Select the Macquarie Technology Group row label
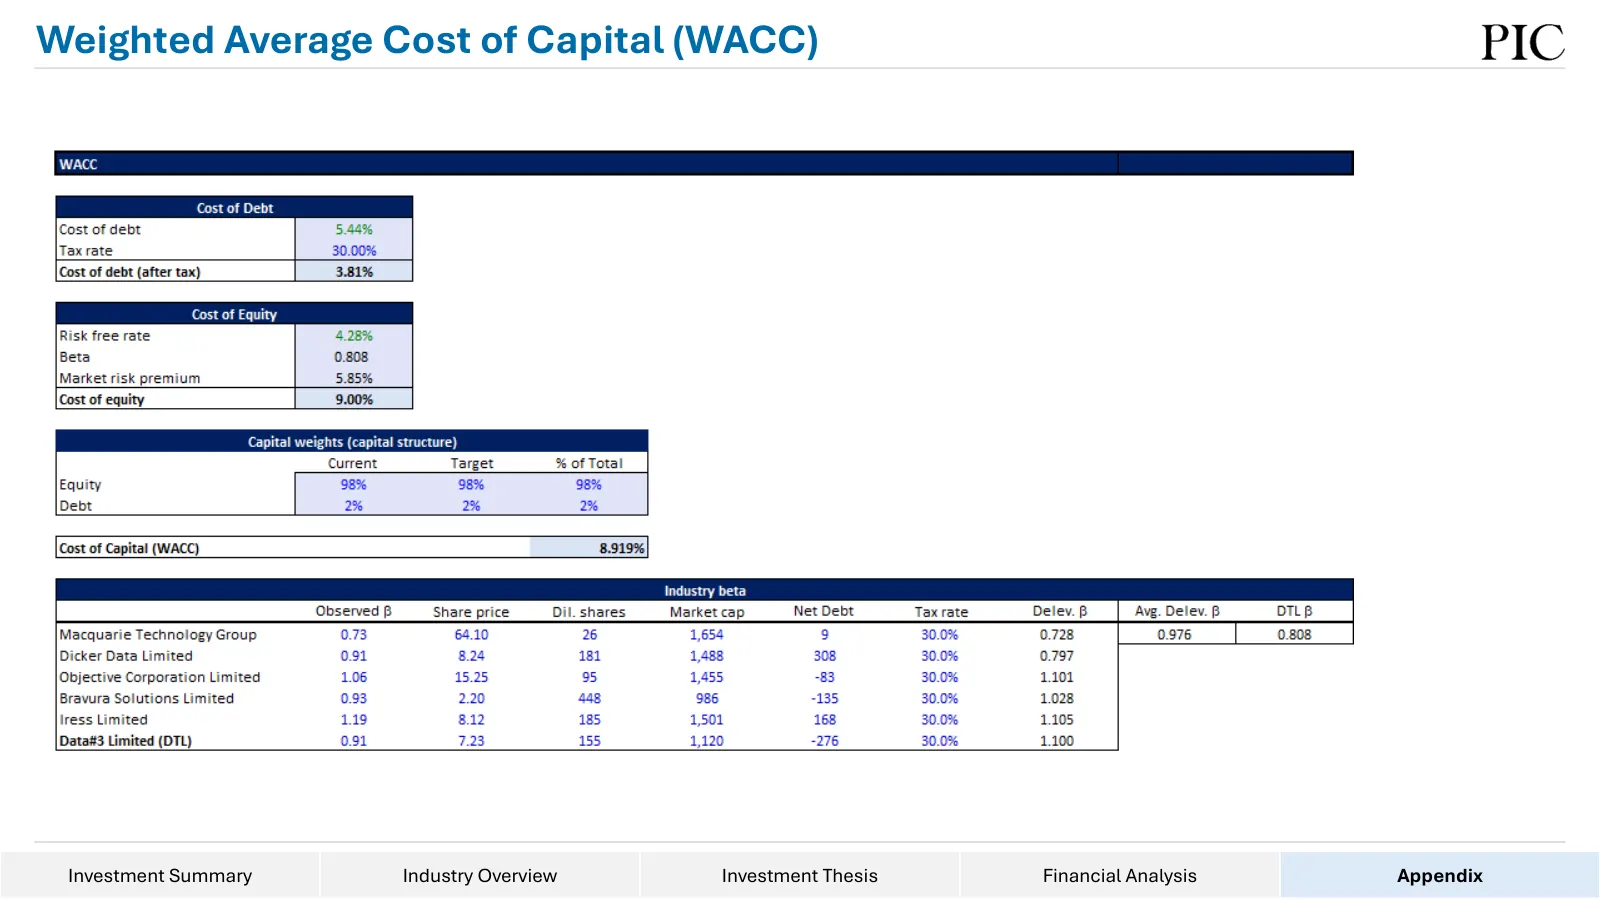Screen dimensions: 1600x900 (158, 634)
